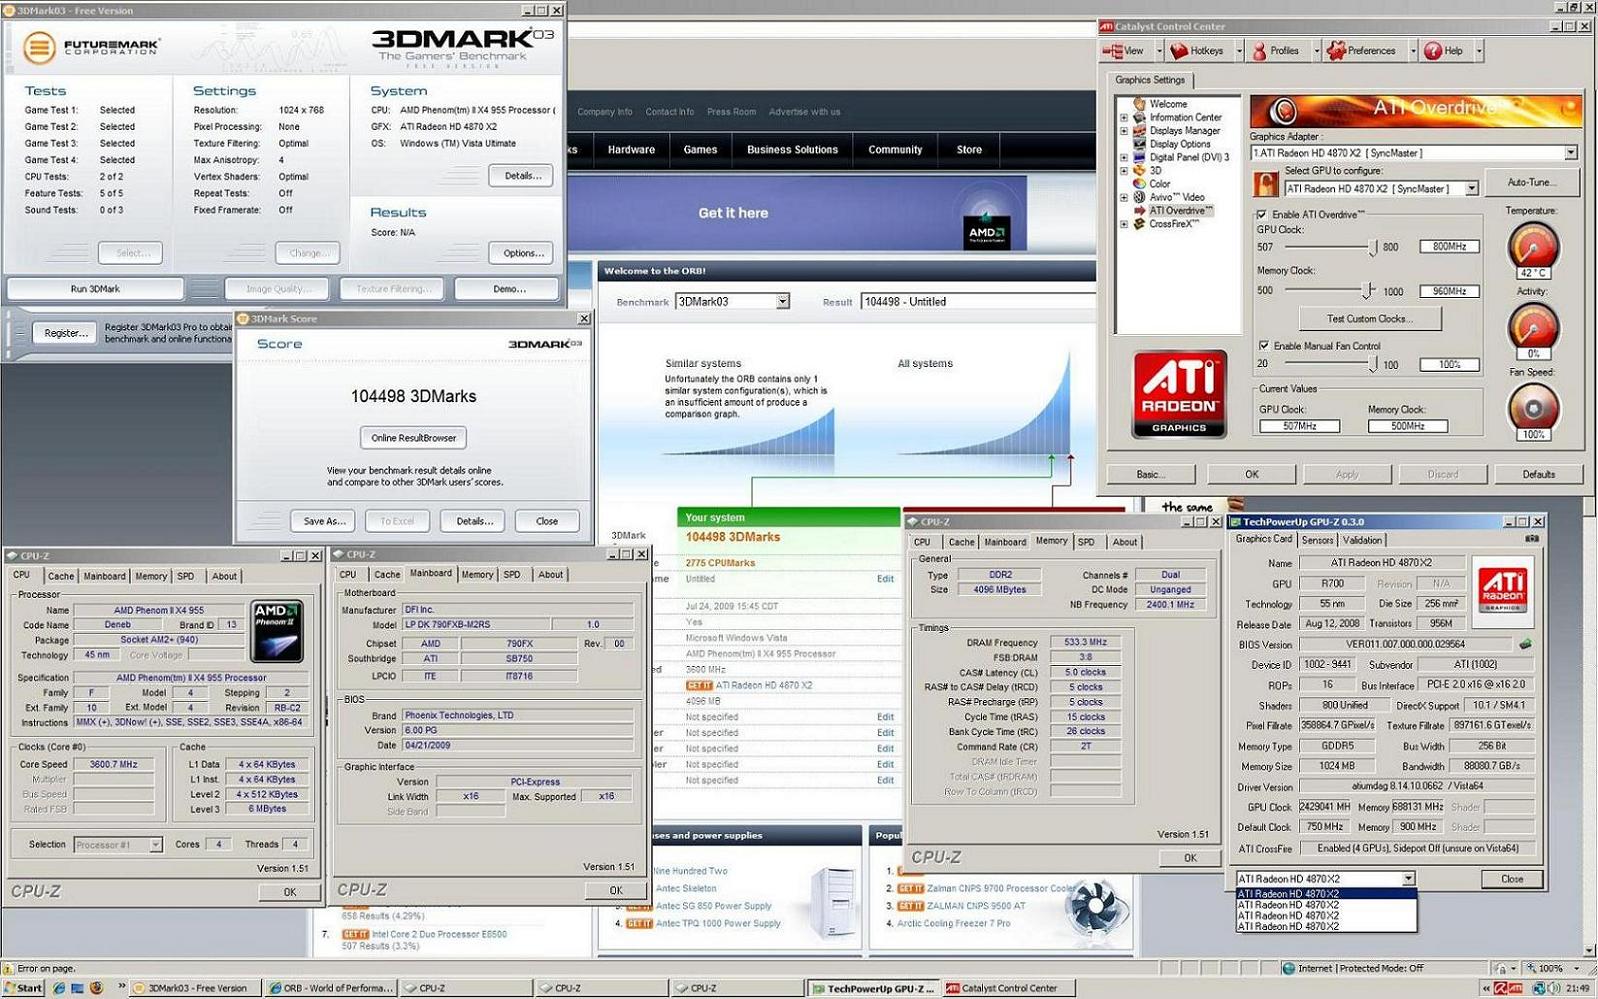Open Processor #1 selection dropdown in CPU-Z
This screenshot has height=999, width=1598.
(155, 845)
